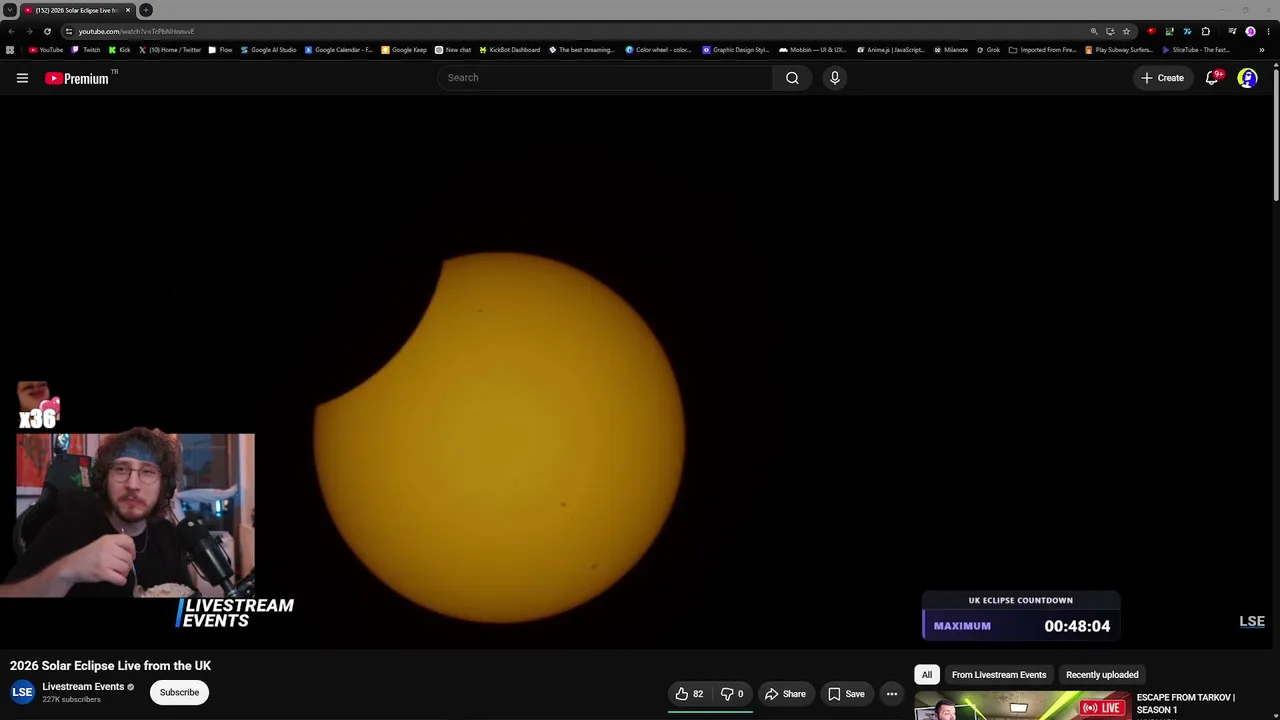The image size is (1280, 720).
Task: Reload the page in browser
Action: click(47, 31)
